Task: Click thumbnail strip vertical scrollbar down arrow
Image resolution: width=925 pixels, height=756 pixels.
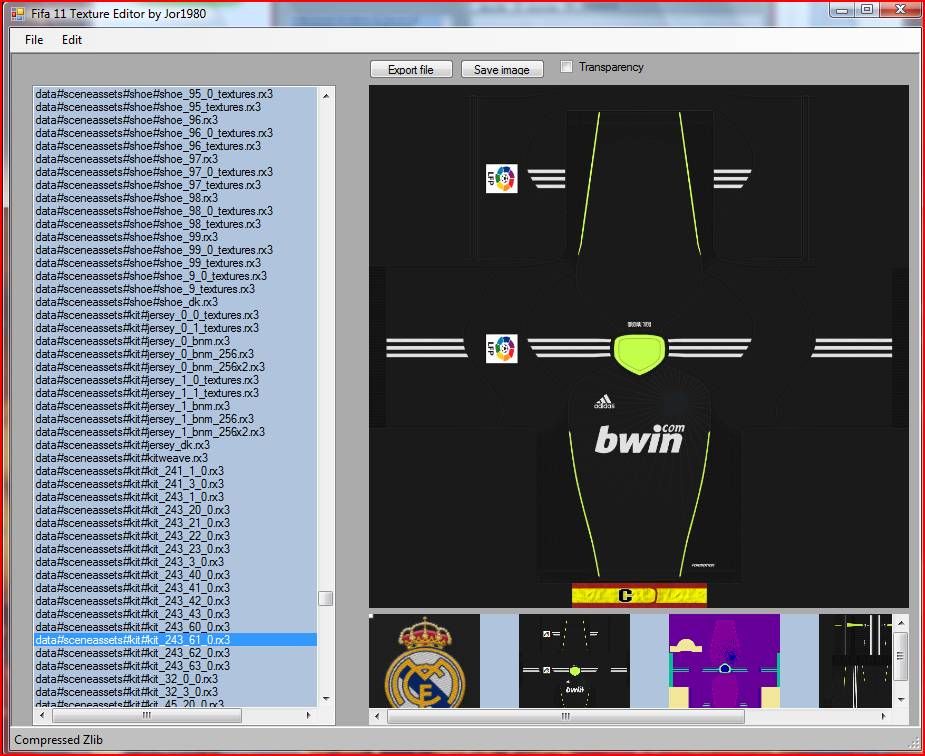Action: 900,699
